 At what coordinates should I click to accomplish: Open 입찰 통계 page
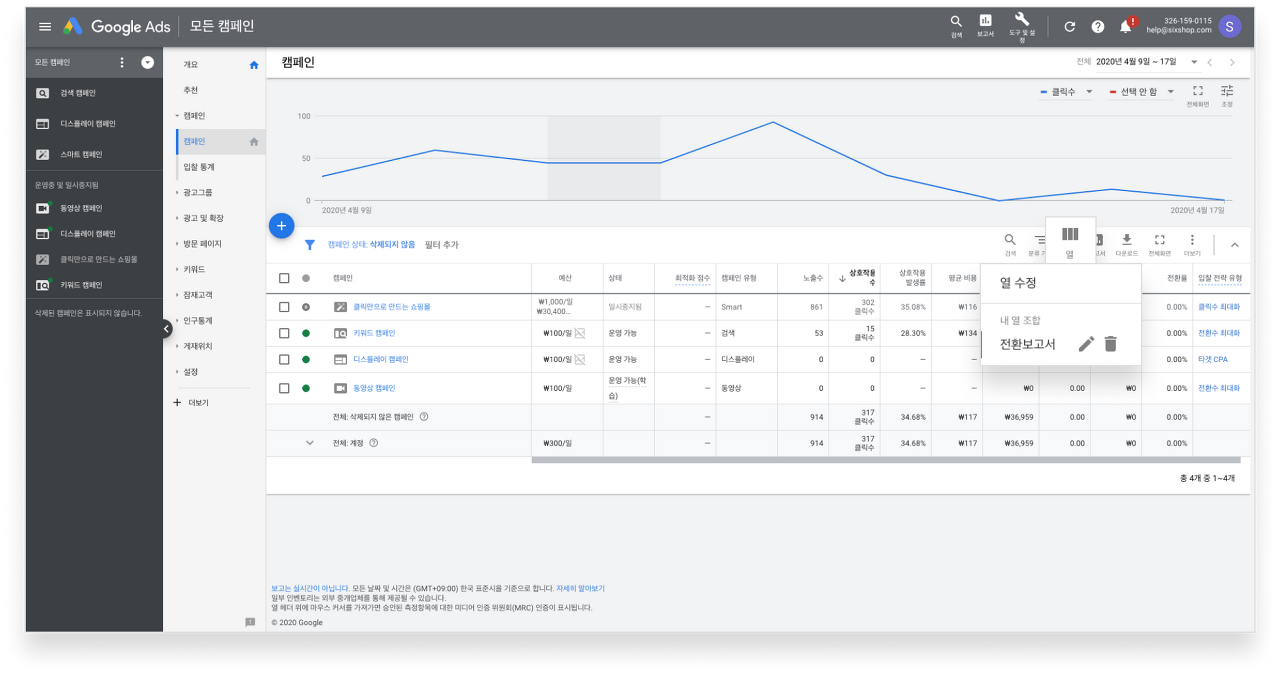(199, 167)
